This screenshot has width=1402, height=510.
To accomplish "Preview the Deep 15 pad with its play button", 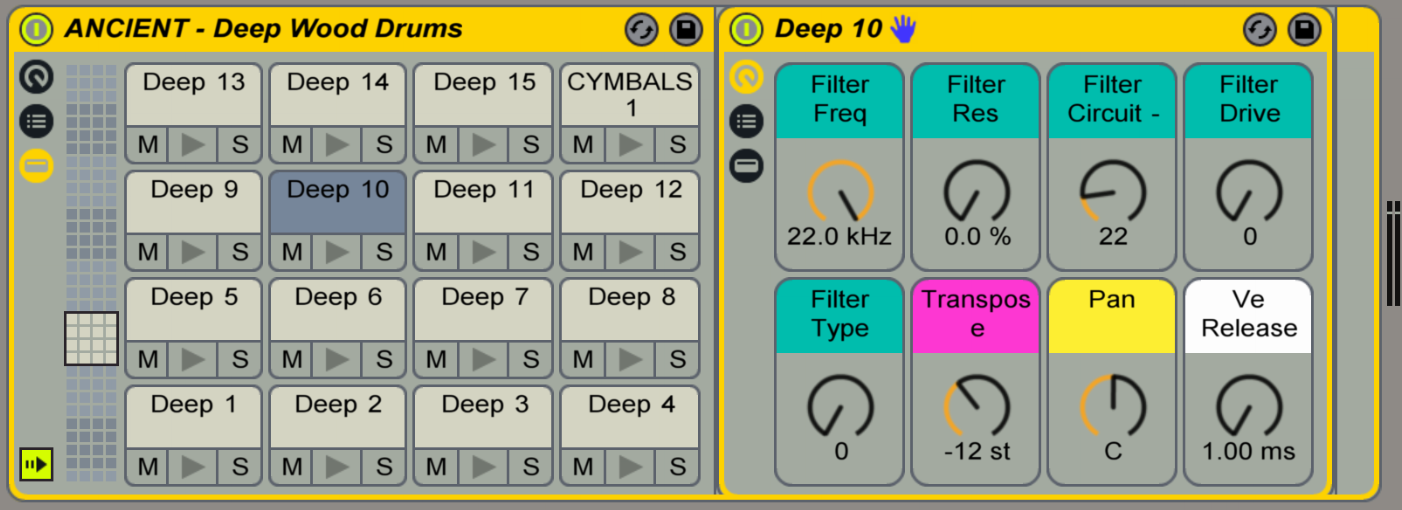I will click(x=484, y=145).
